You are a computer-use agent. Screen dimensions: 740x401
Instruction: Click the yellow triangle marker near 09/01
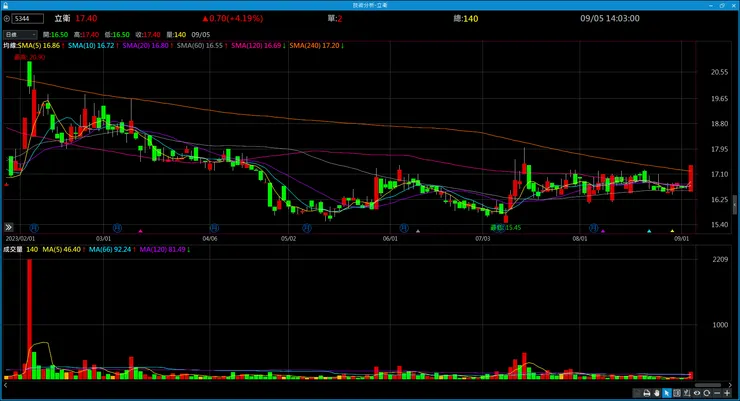673,231
